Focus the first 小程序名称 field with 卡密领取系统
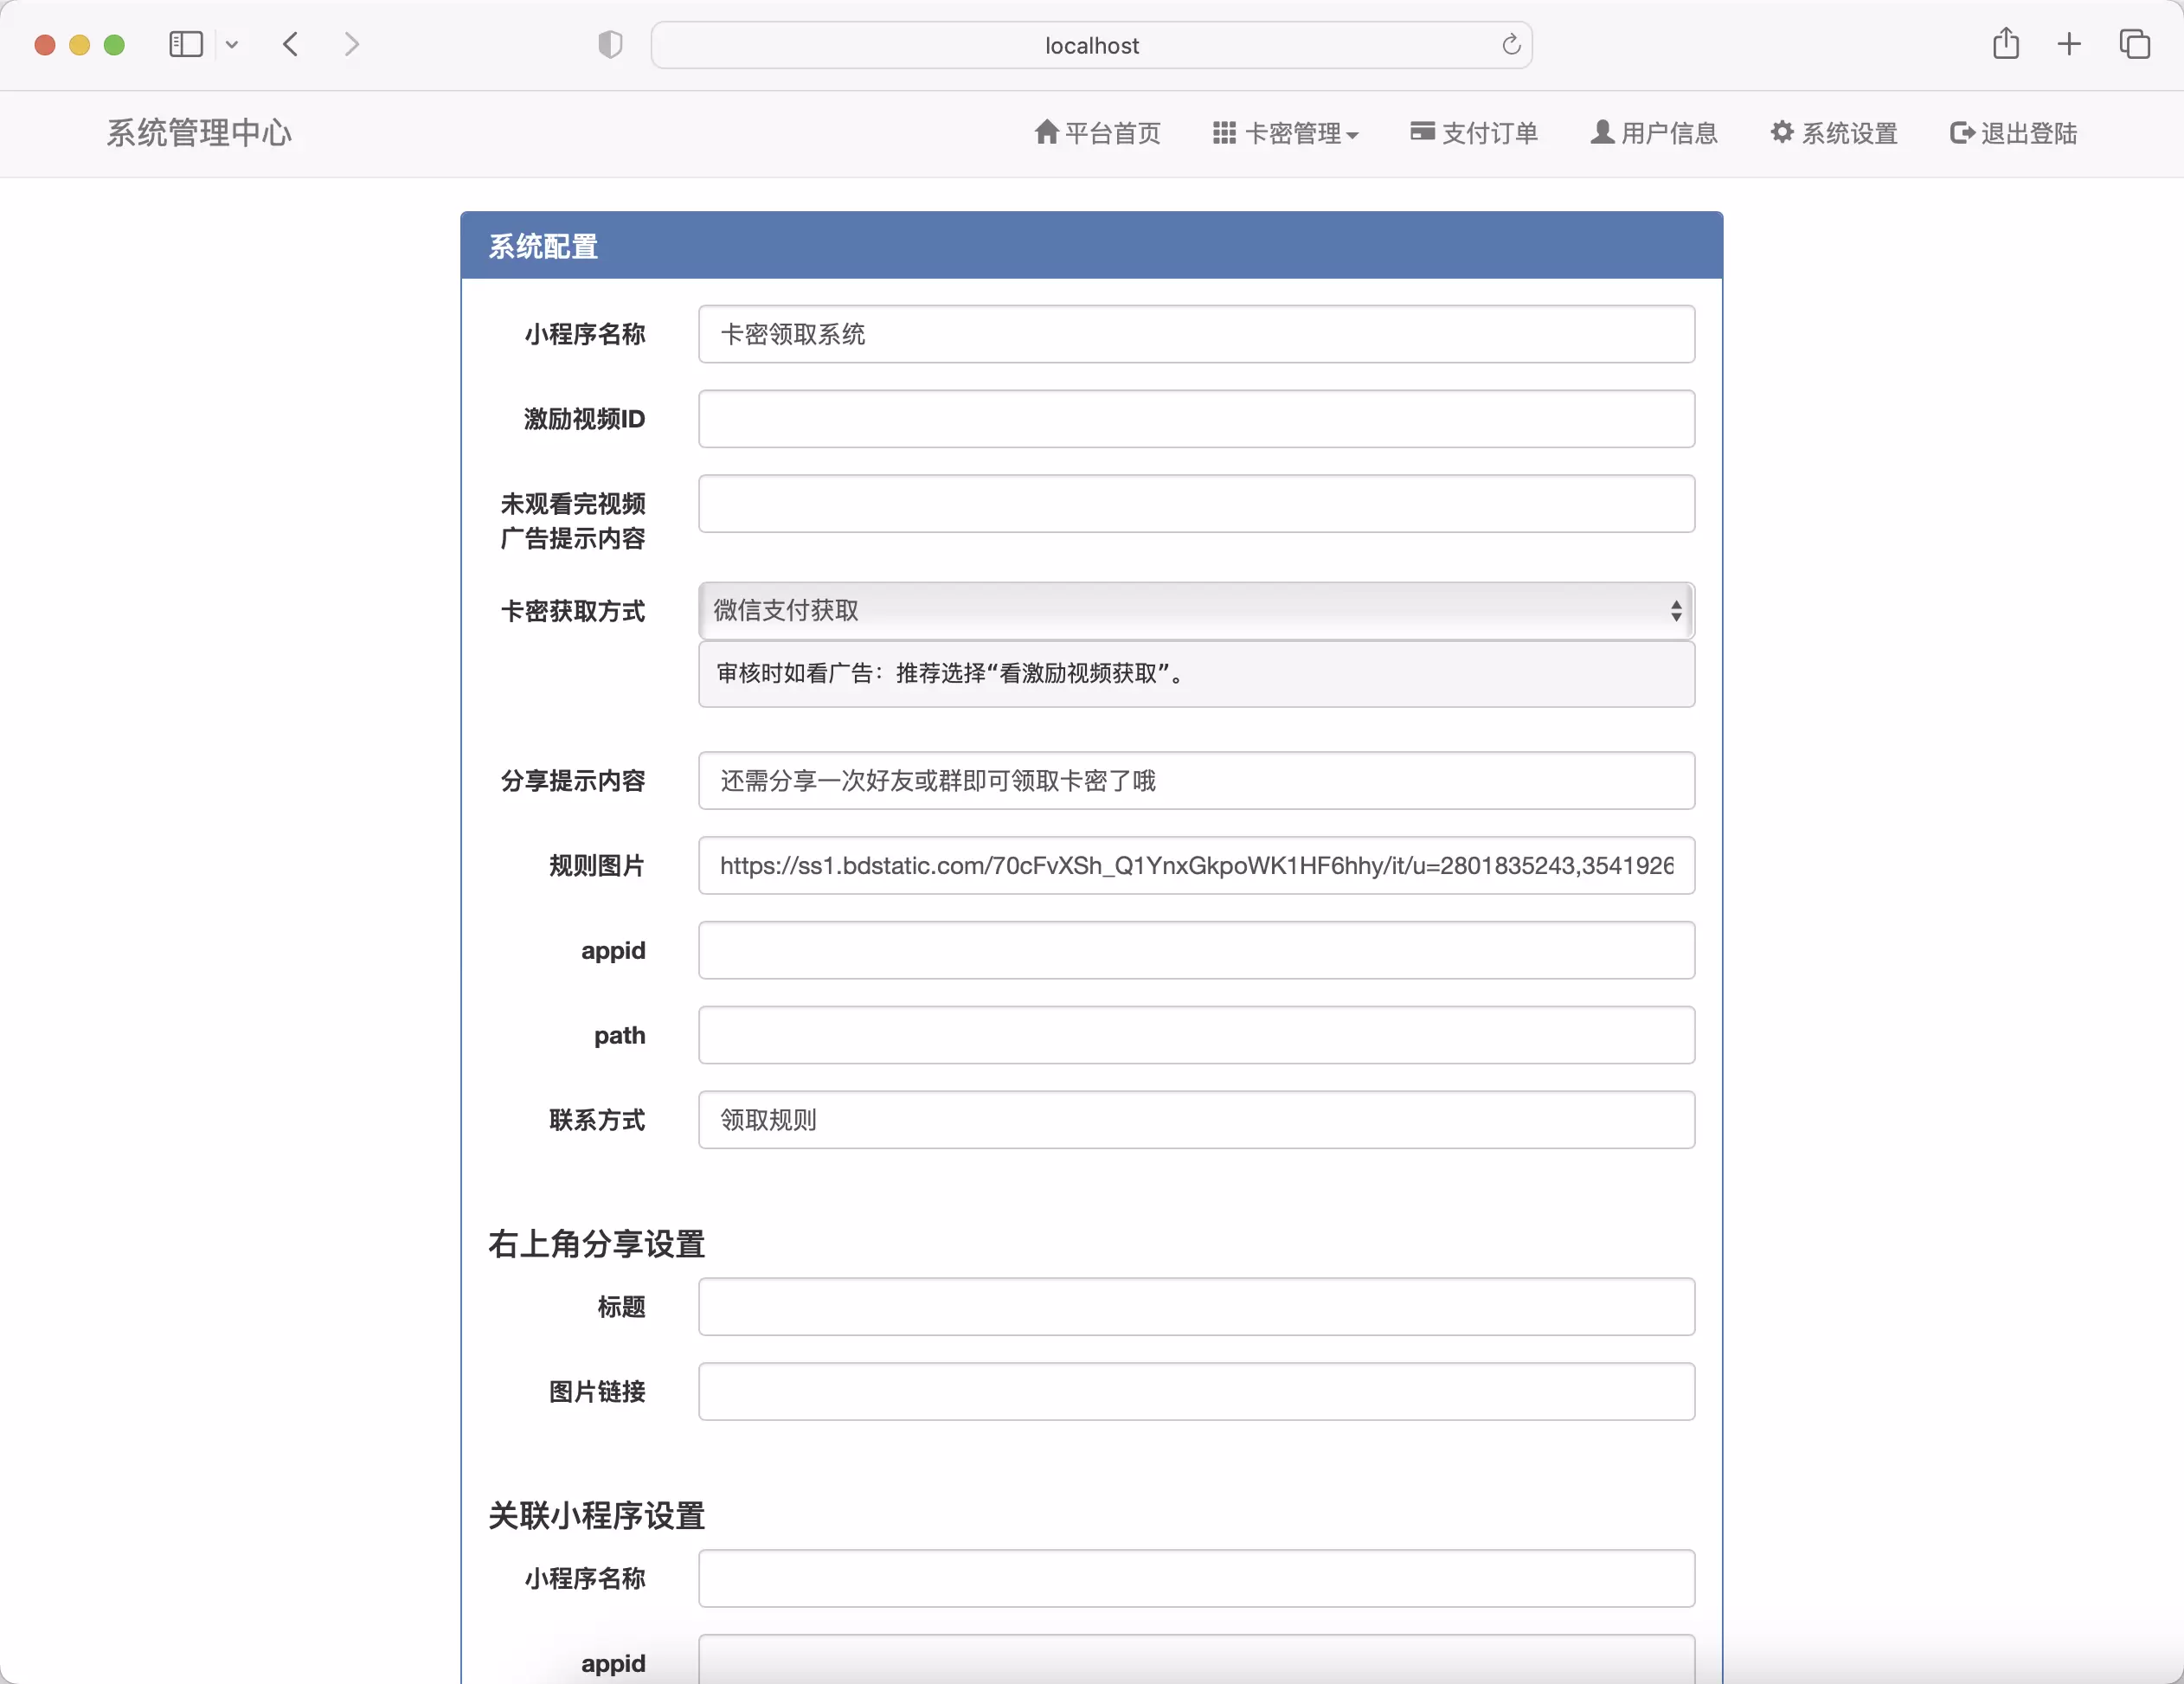 click(x=1196, y=334)
